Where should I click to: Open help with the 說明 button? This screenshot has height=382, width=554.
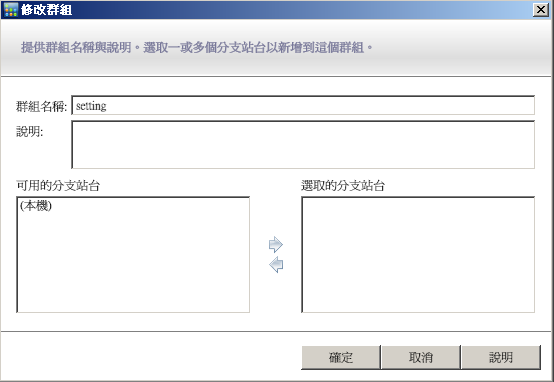pyautogui.click(x=501, y=357)
